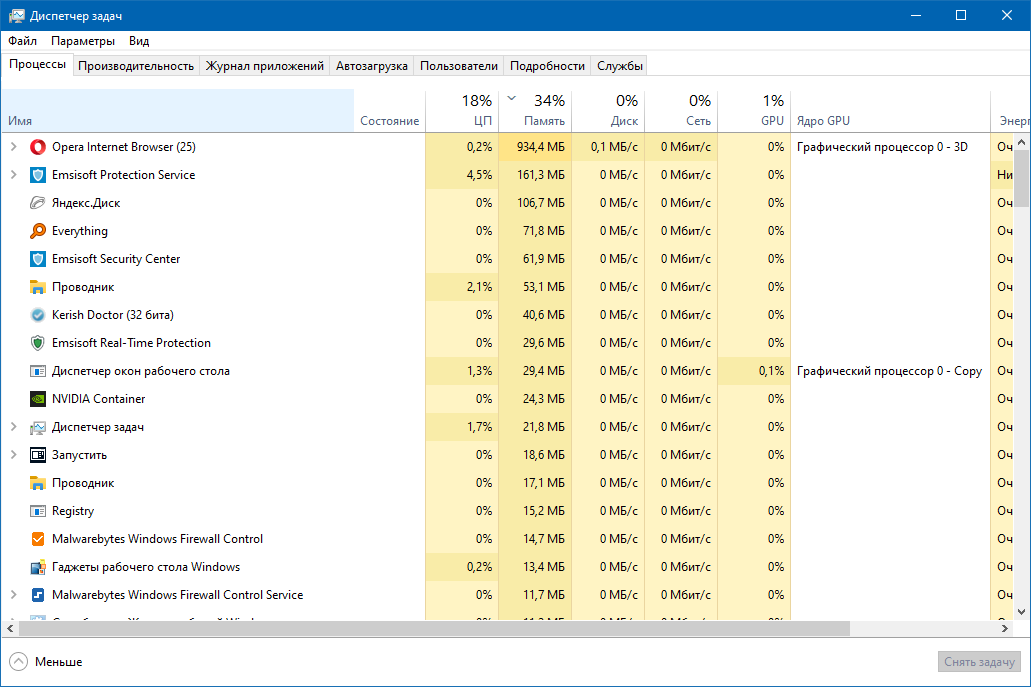Click the Emsisoft Real-Time Protection icon
Image resolution: width=1031 pixels, height=687 pixels.
point(38,343)
